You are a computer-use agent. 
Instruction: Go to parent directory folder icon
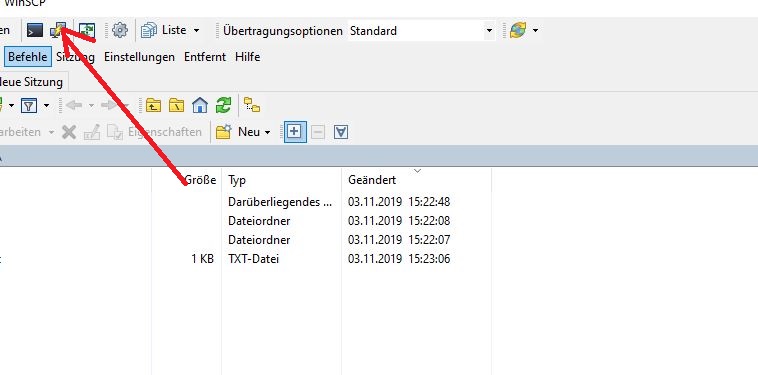(153, 105)
